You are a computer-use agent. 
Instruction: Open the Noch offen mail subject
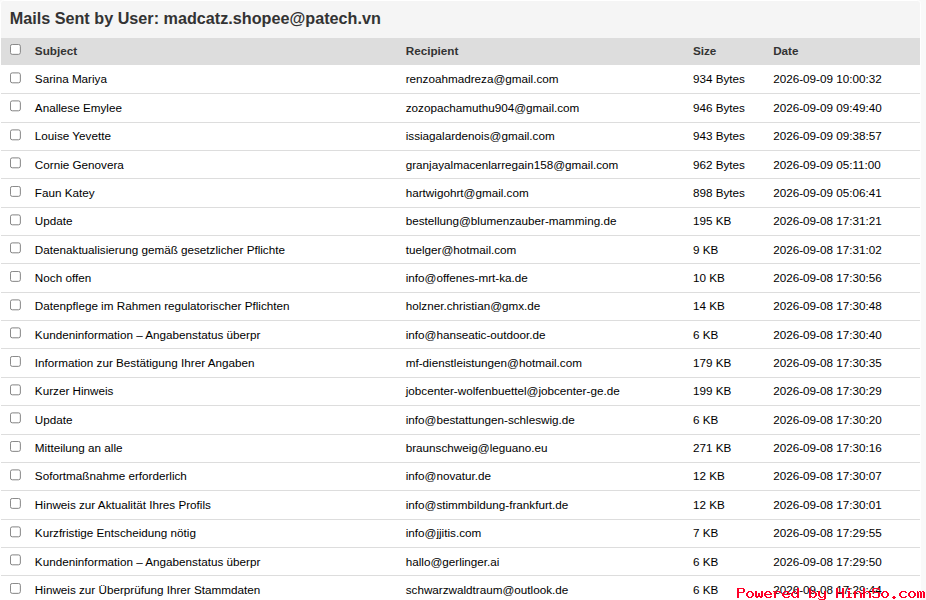(x=63, y=278)
